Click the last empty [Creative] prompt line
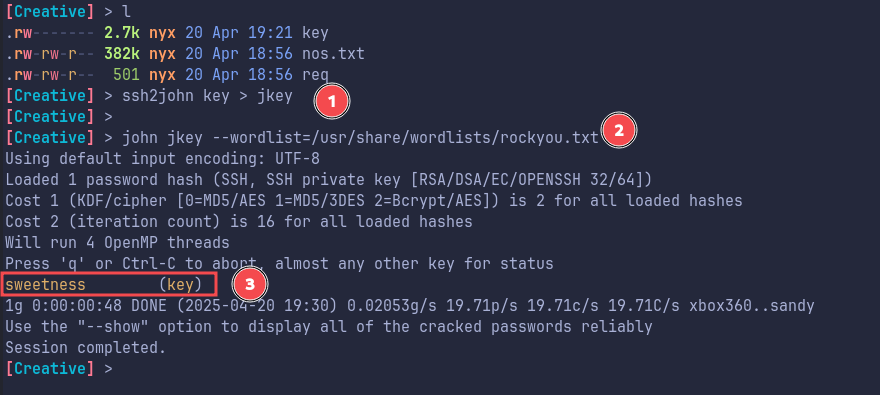The image size is (880, 395). pos(59,369)
